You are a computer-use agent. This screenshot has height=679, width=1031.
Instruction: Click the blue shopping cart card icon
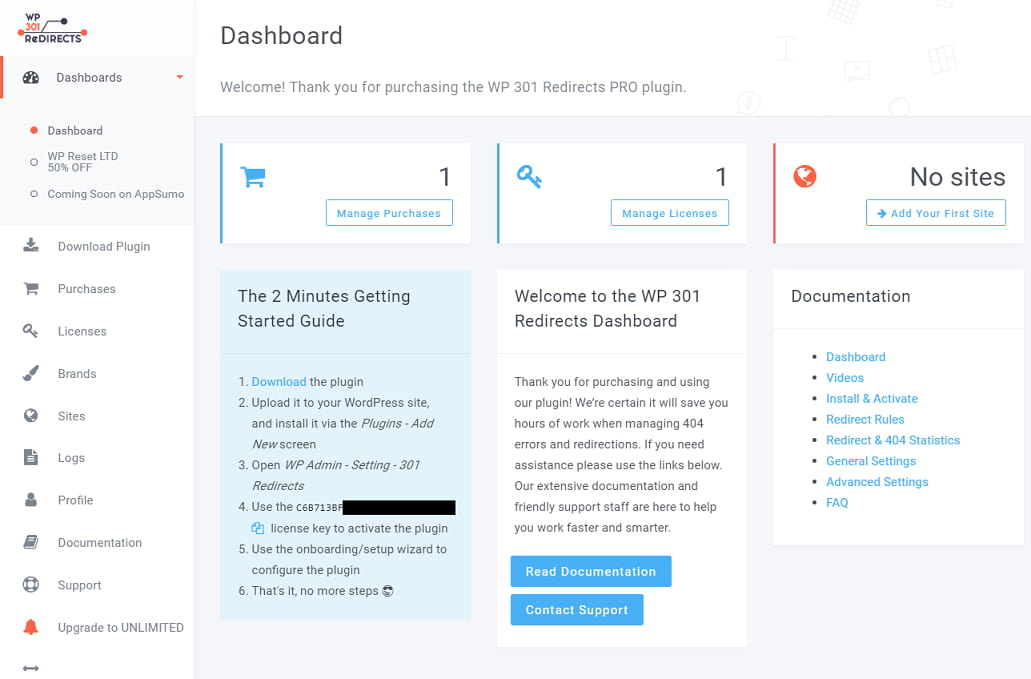pyautogui.click(x=253, y=177)
